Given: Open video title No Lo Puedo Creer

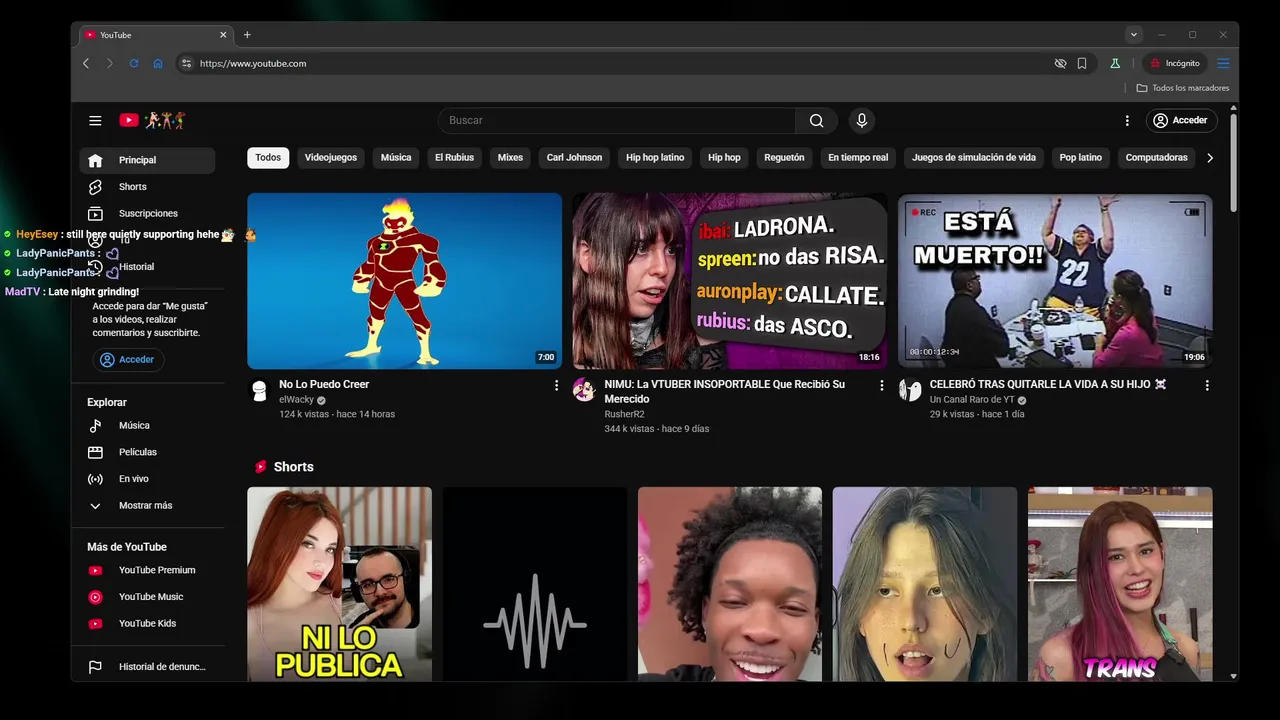Looking at the screenshot, I should [324, 384].
